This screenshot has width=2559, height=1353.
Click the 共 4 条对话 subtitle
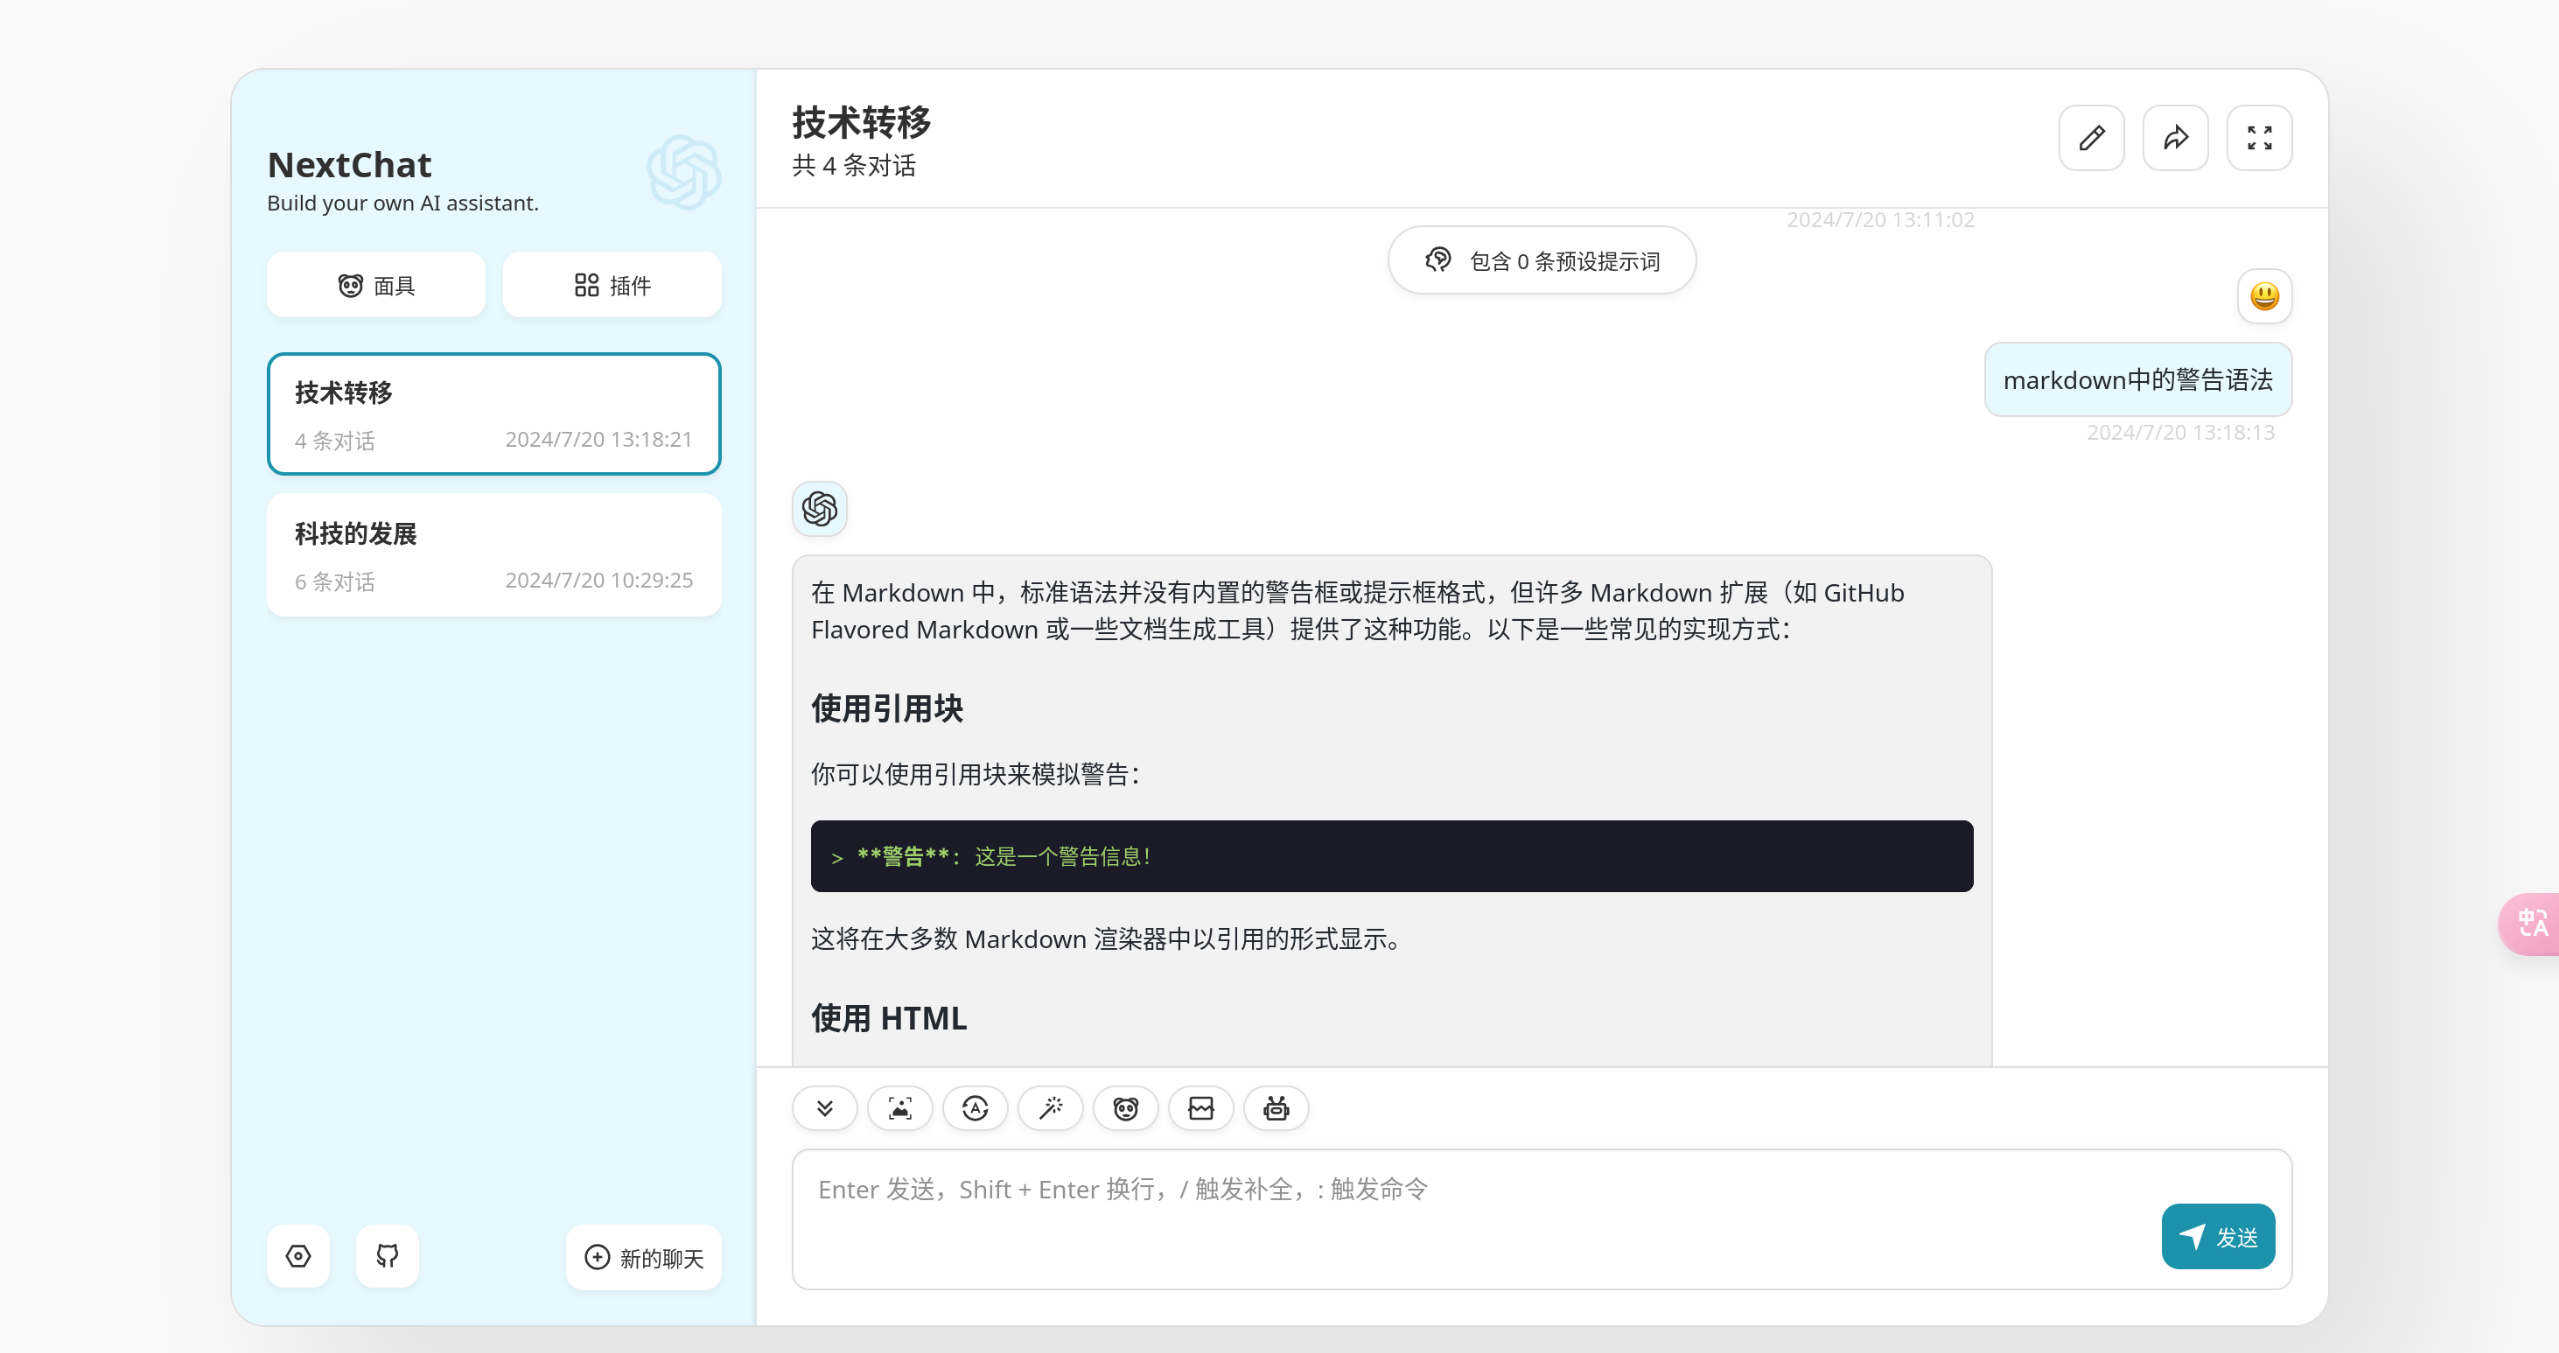click(854, 166)
